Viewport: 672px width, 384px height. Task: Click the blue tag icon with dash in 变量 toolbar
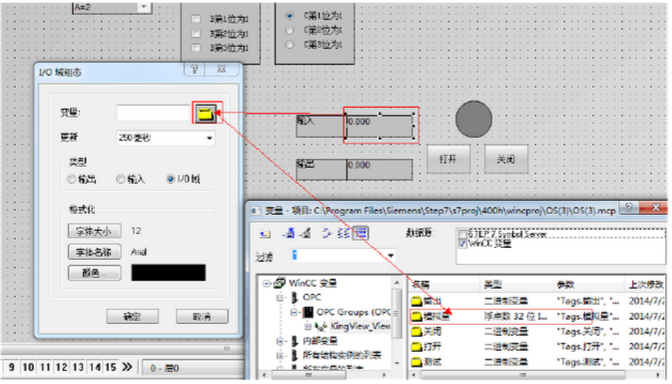[289, 233]
